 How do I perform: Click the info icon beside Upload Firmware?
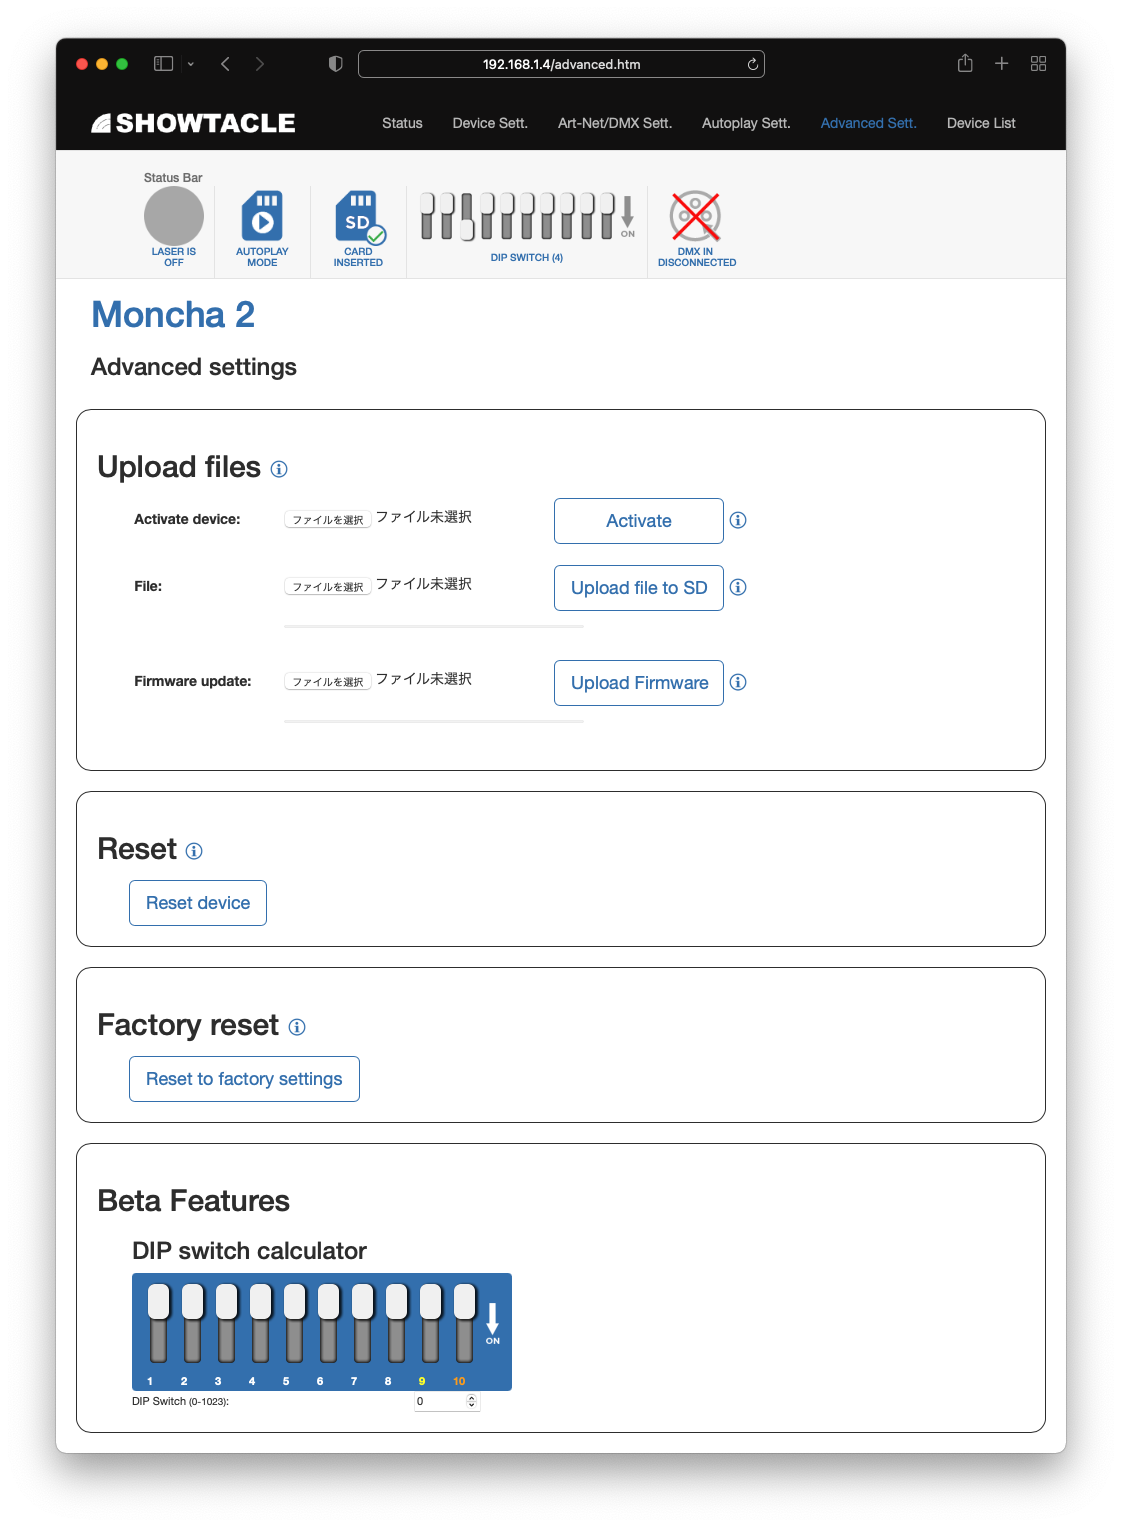coord(738,683)
